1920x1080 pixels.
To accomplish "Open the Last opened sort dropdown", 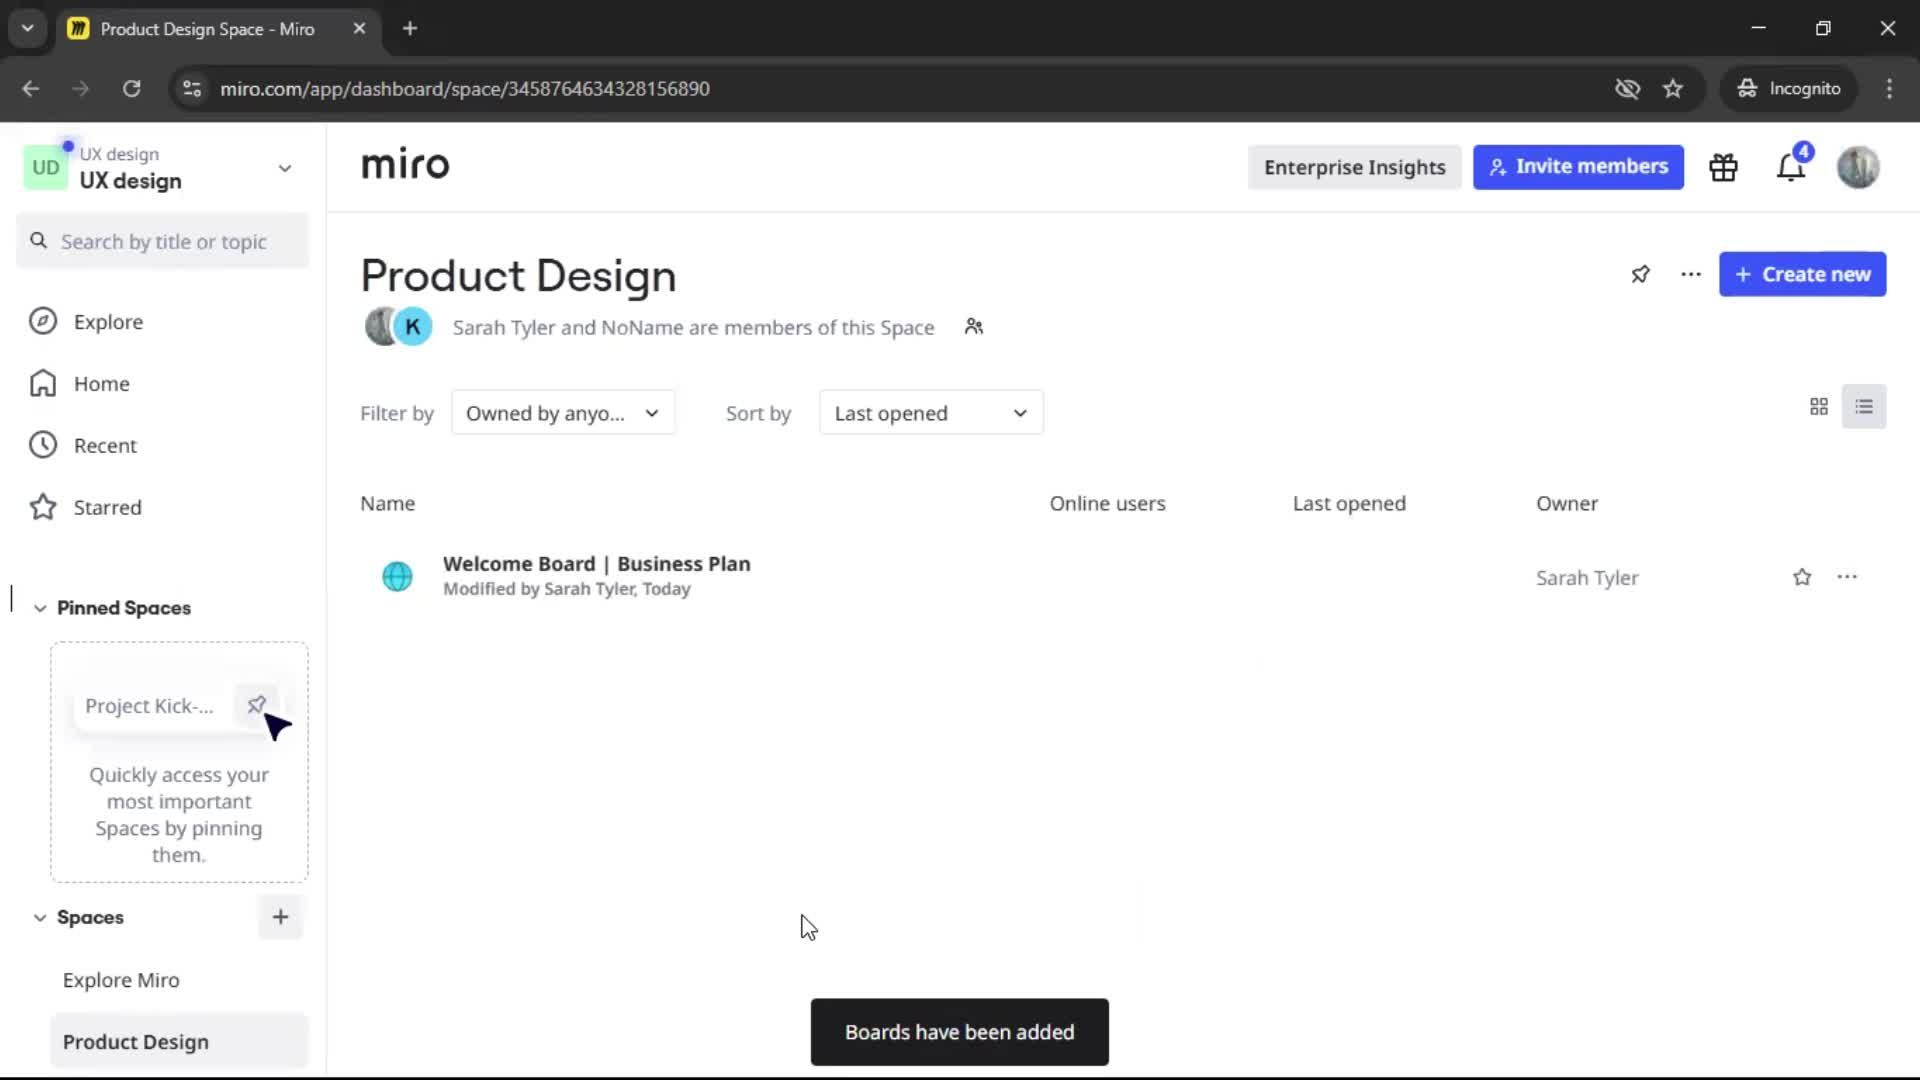I will pyautogui.click(x=931, y=413).
